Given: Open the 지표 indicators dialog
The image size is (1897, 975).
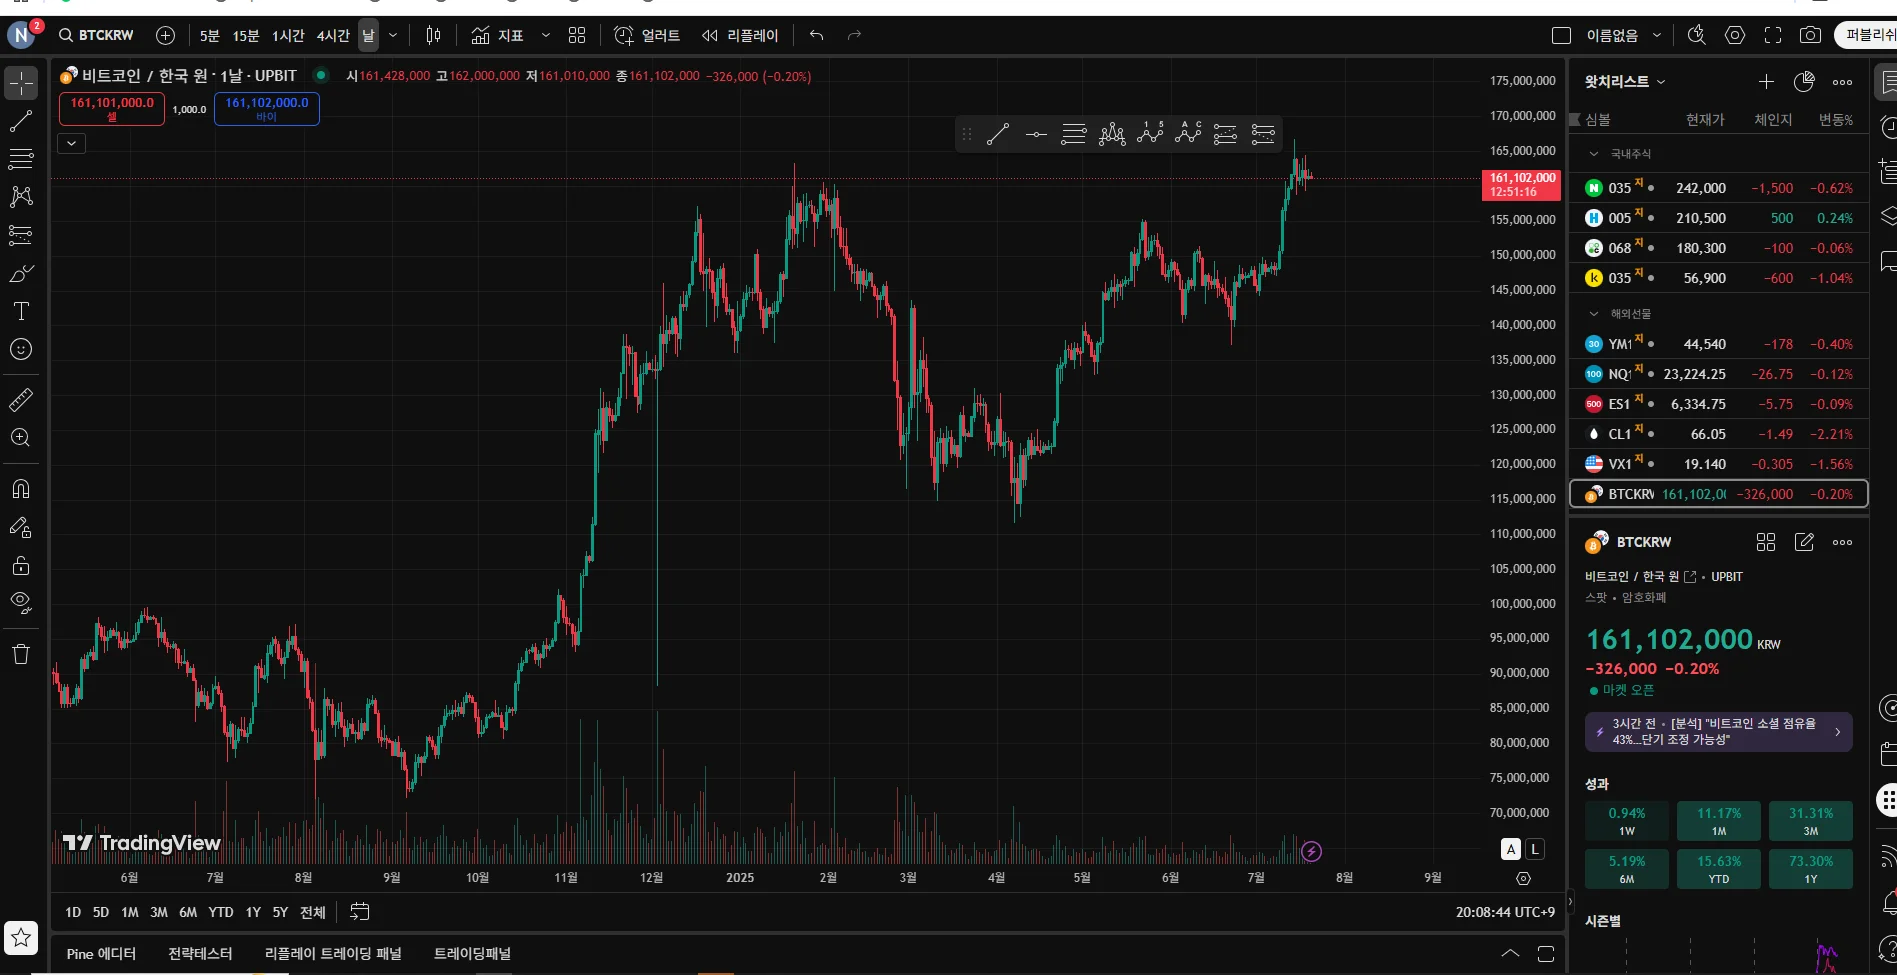Looking at the screenshot, I should [x=498, y=35].
